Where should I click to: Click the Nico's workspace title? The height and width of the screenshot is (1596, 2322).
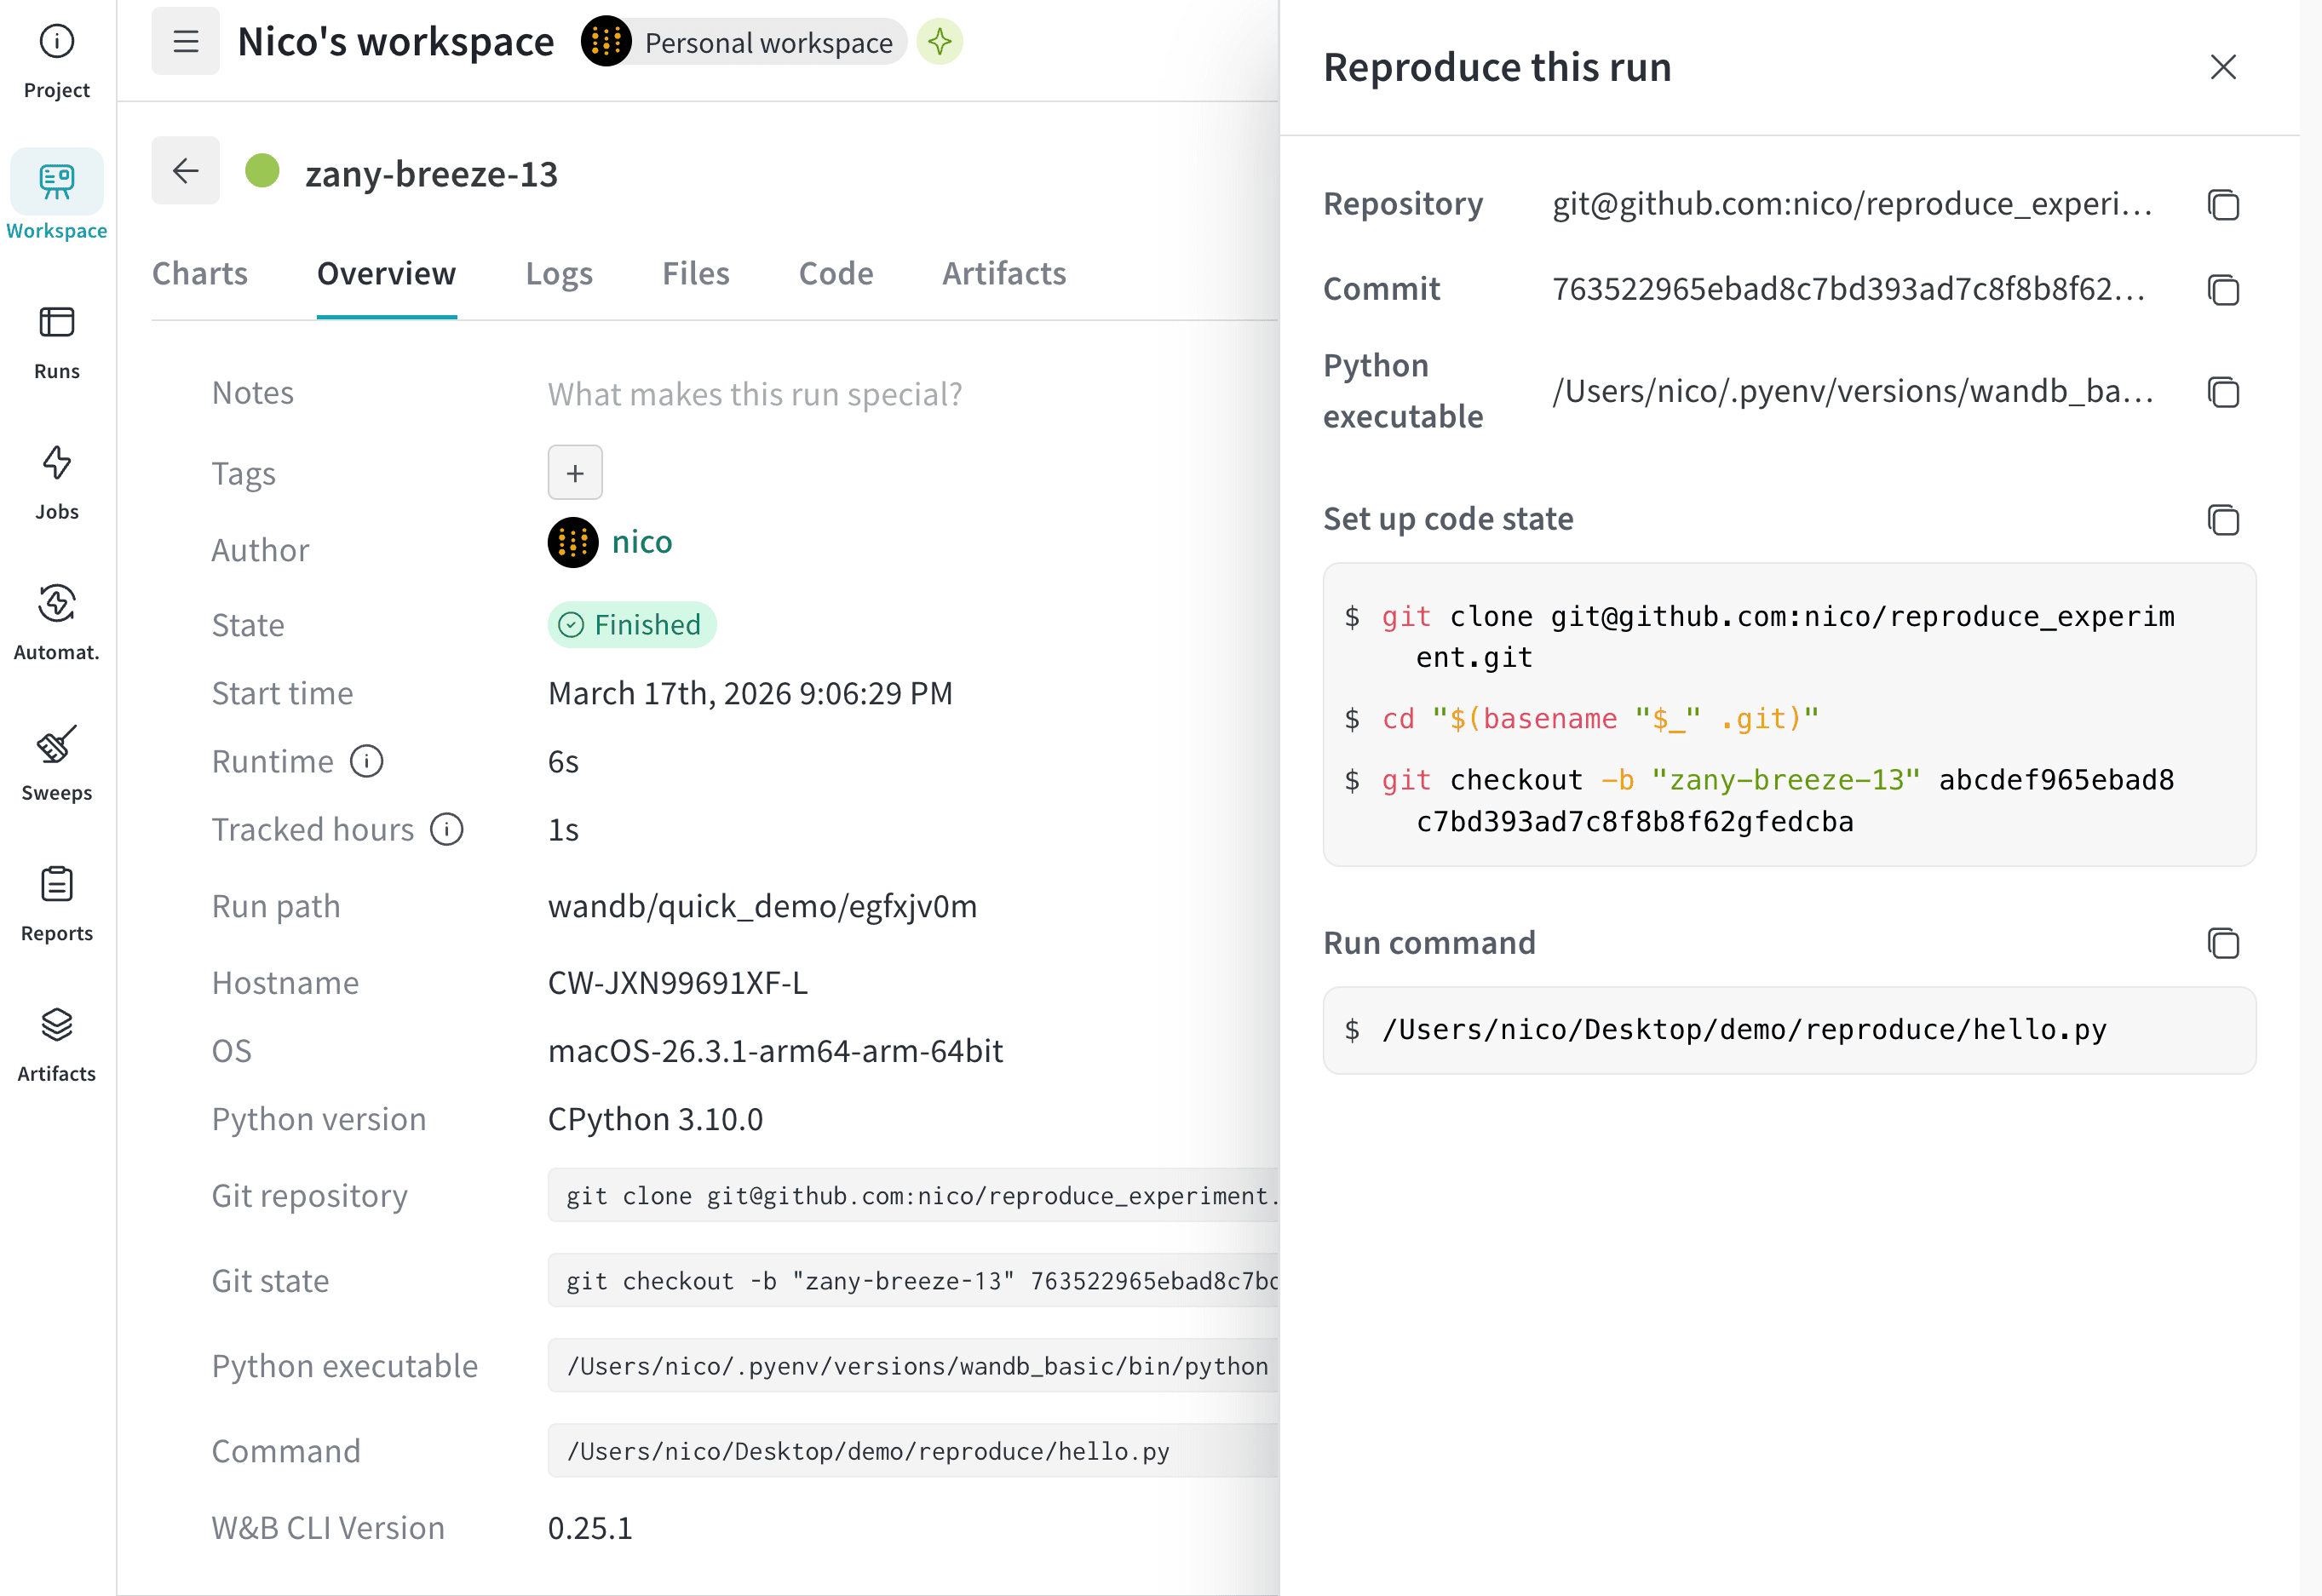coord(396,42)
